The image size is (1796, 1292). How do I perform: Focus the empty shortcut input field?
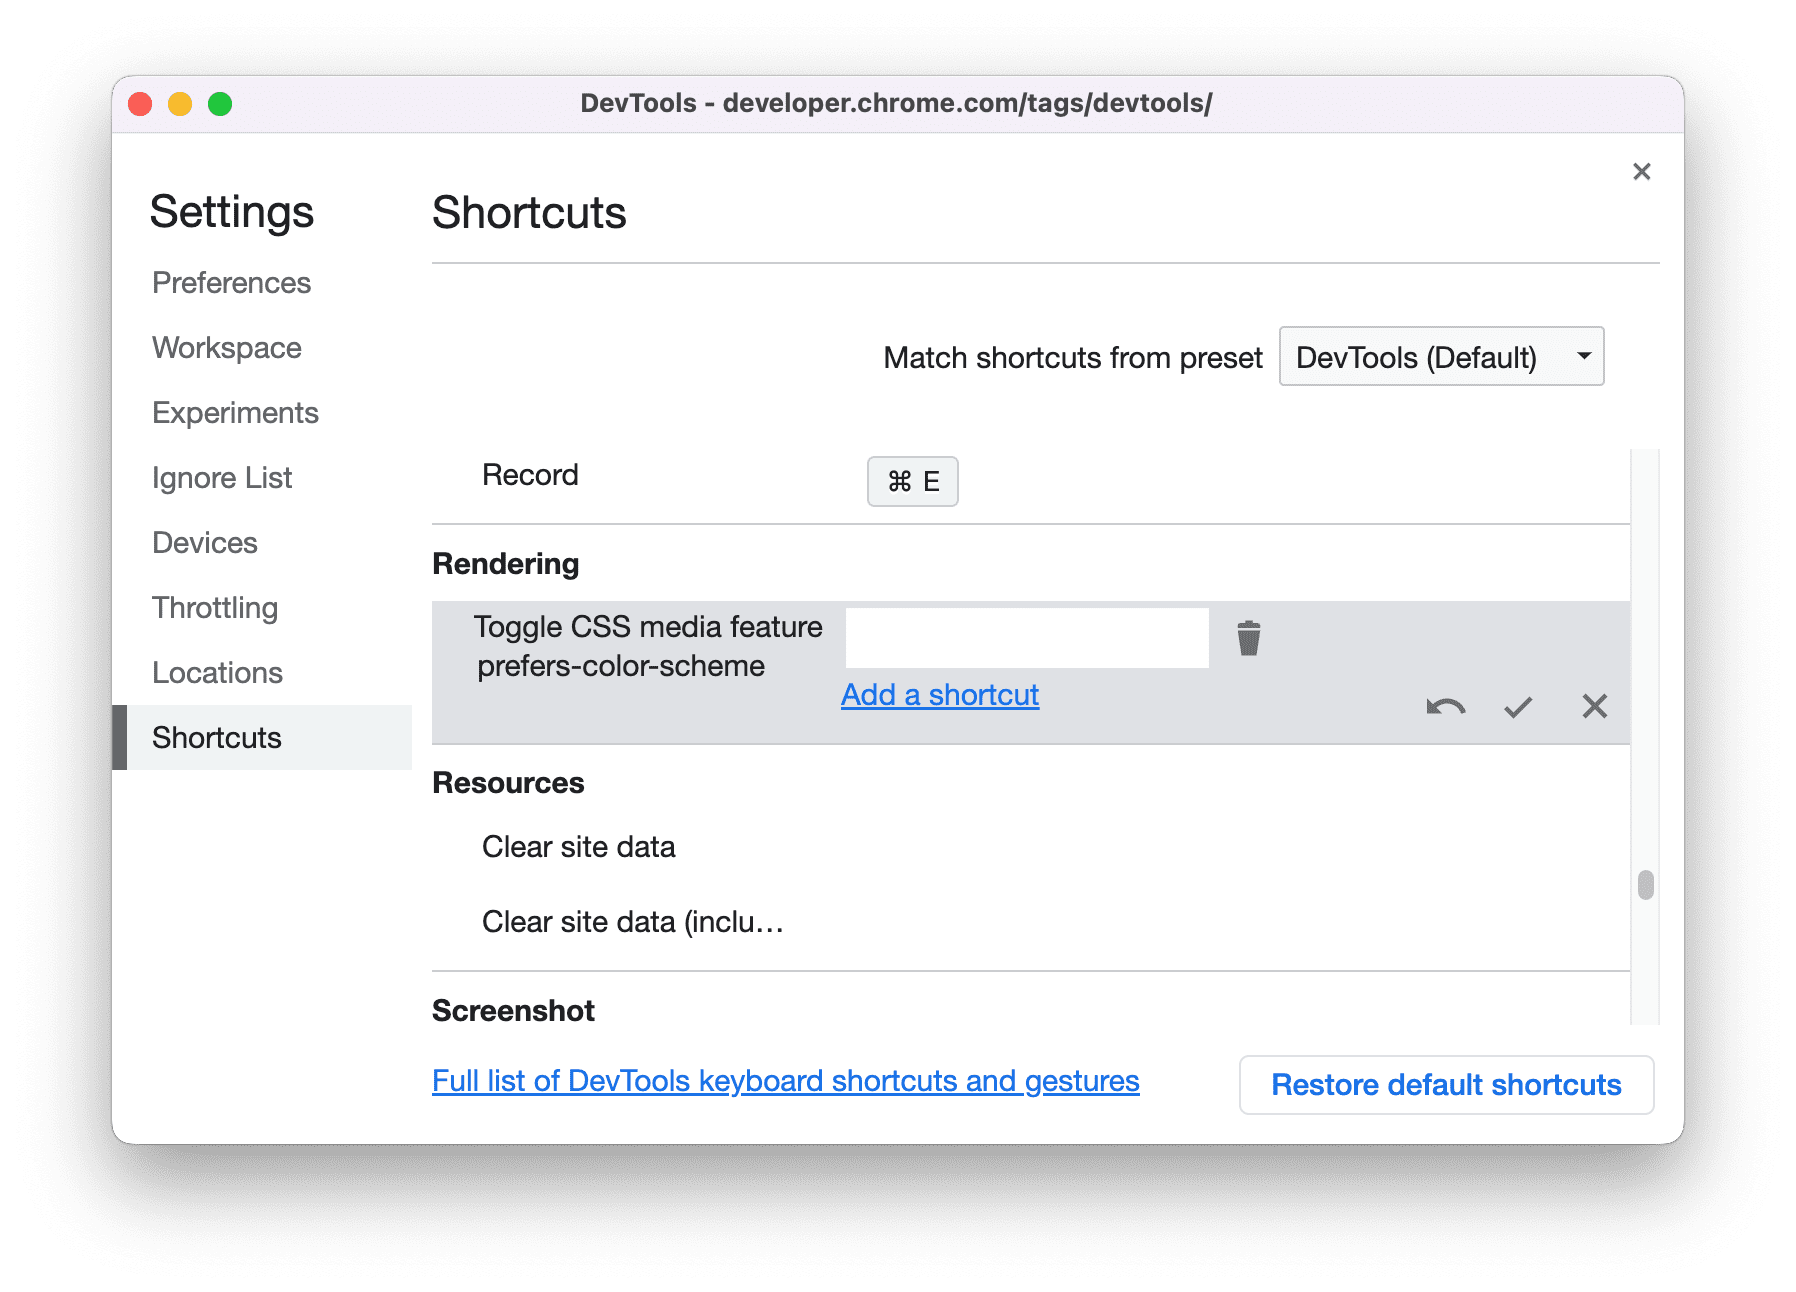[1025, 637]
